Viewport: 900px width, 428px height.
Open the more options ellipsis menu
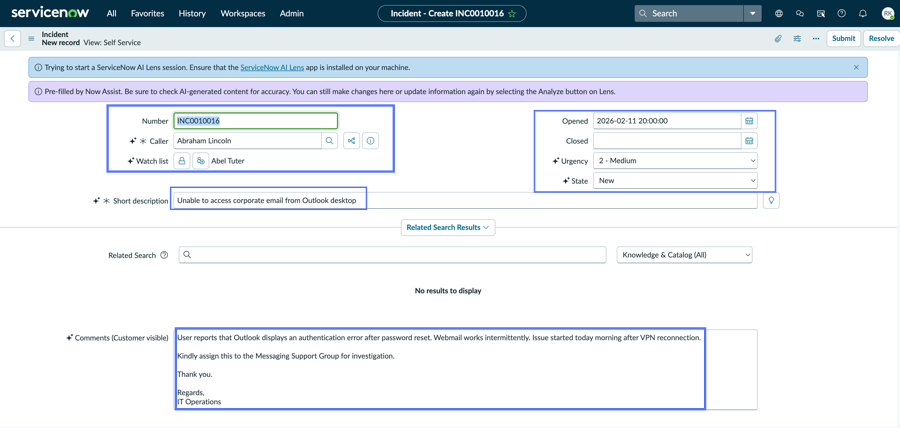(x=816, y=38)
